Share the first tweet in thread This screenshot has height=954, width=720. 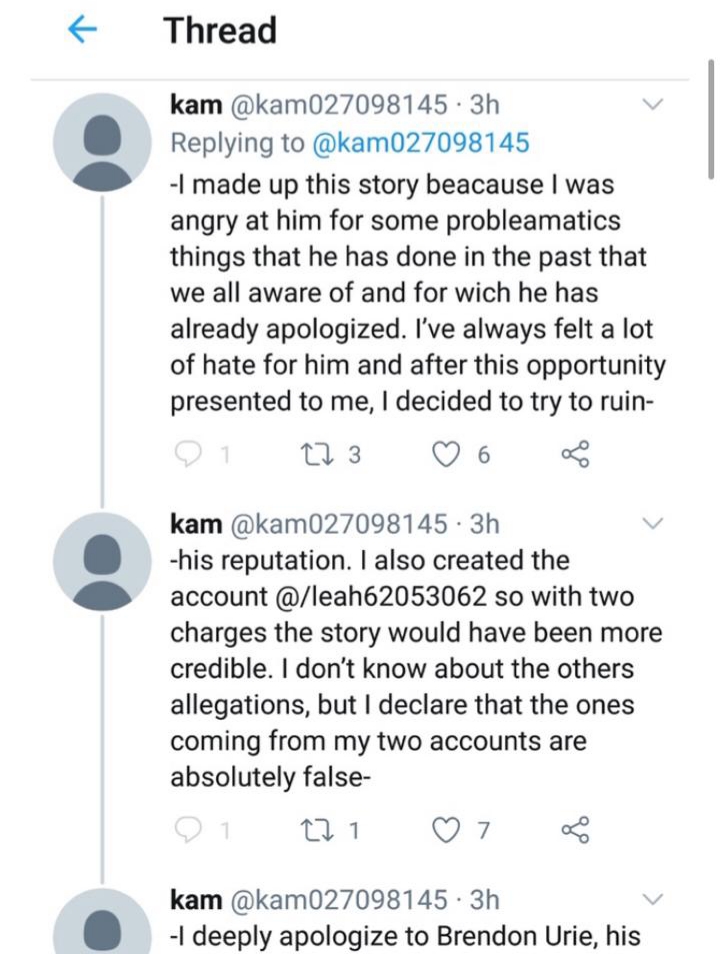(576, 455)
